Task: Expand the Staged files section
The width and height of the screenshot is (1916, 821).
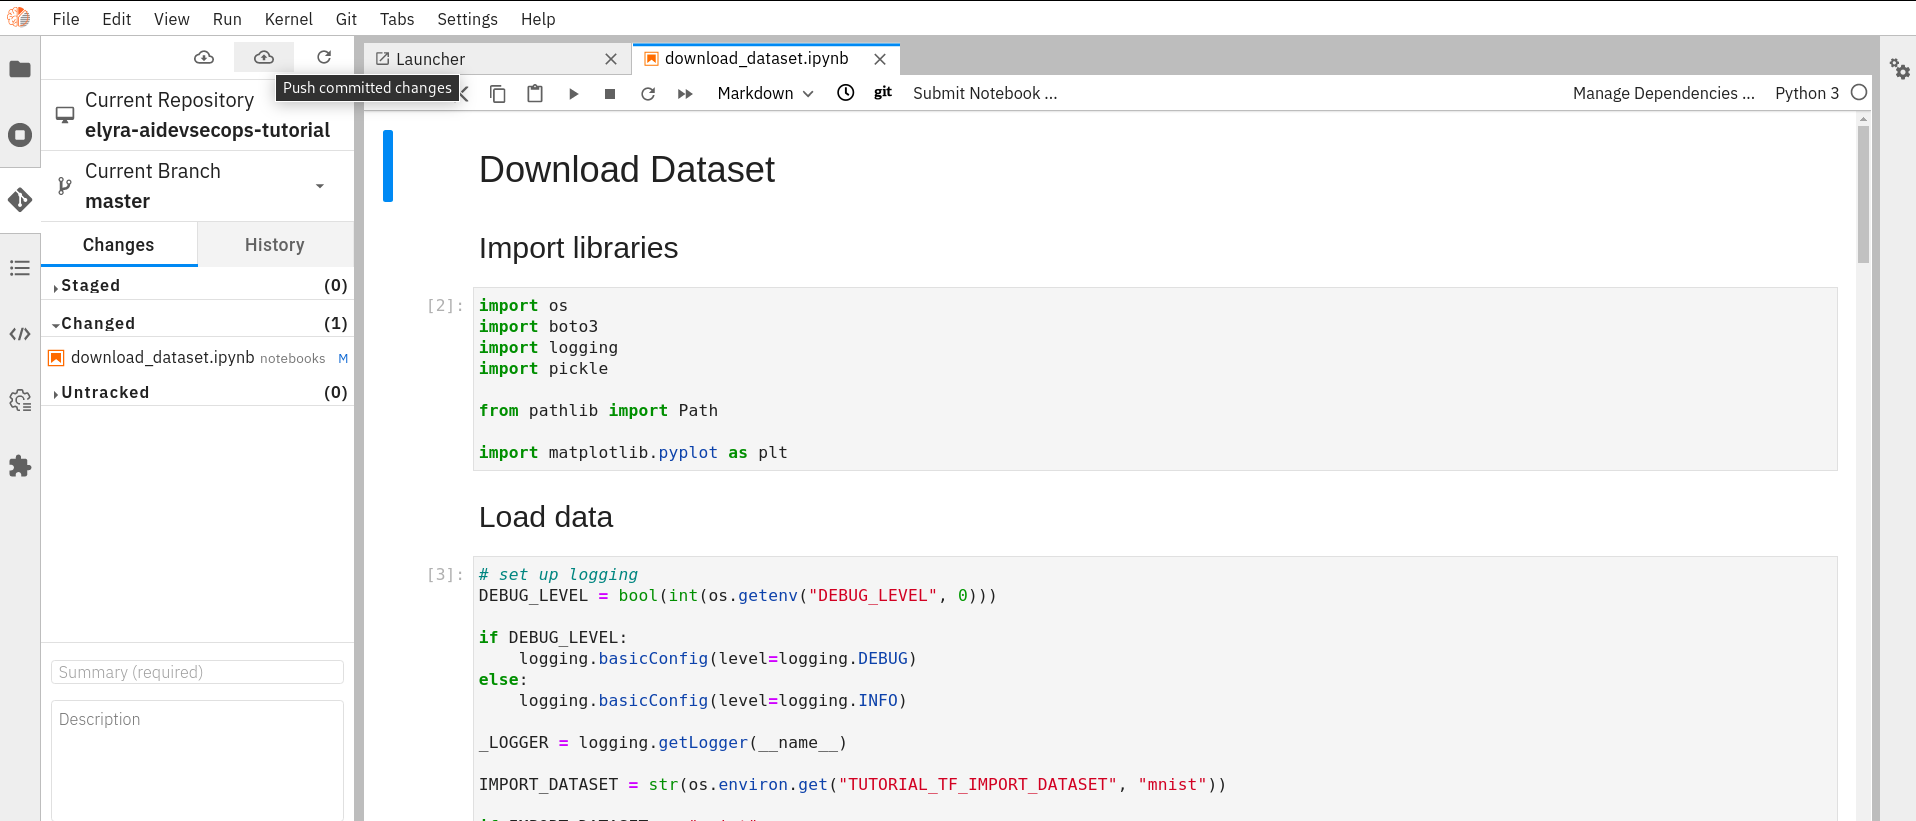Action: pos(198,285)
